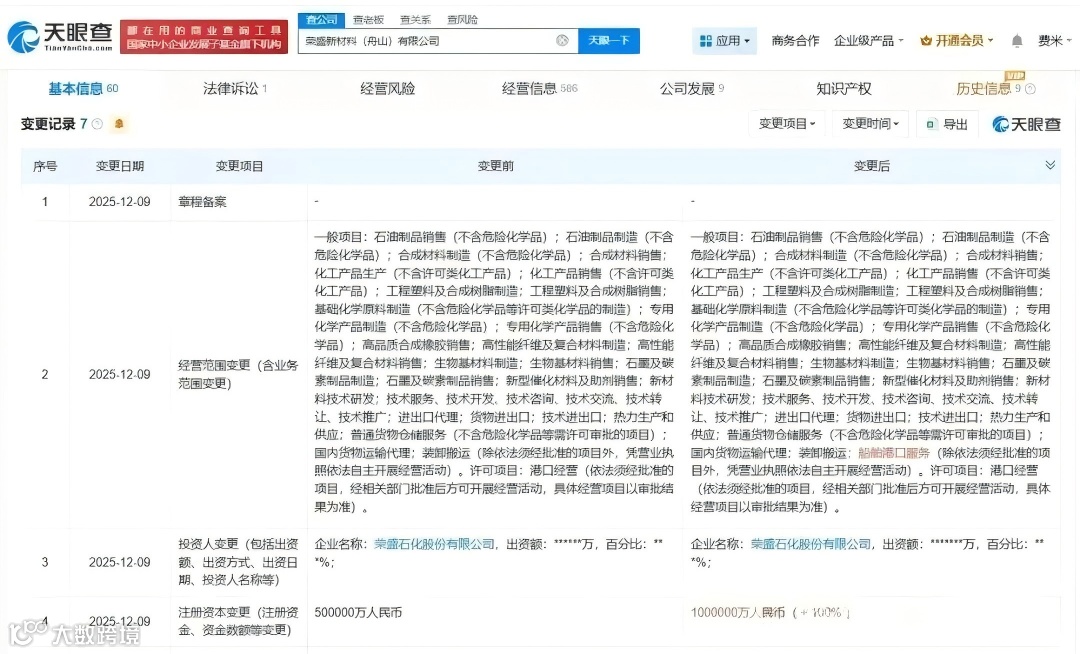Click the 变更后 column header
Screen dimensions: 1080x654
pos(871,166)
